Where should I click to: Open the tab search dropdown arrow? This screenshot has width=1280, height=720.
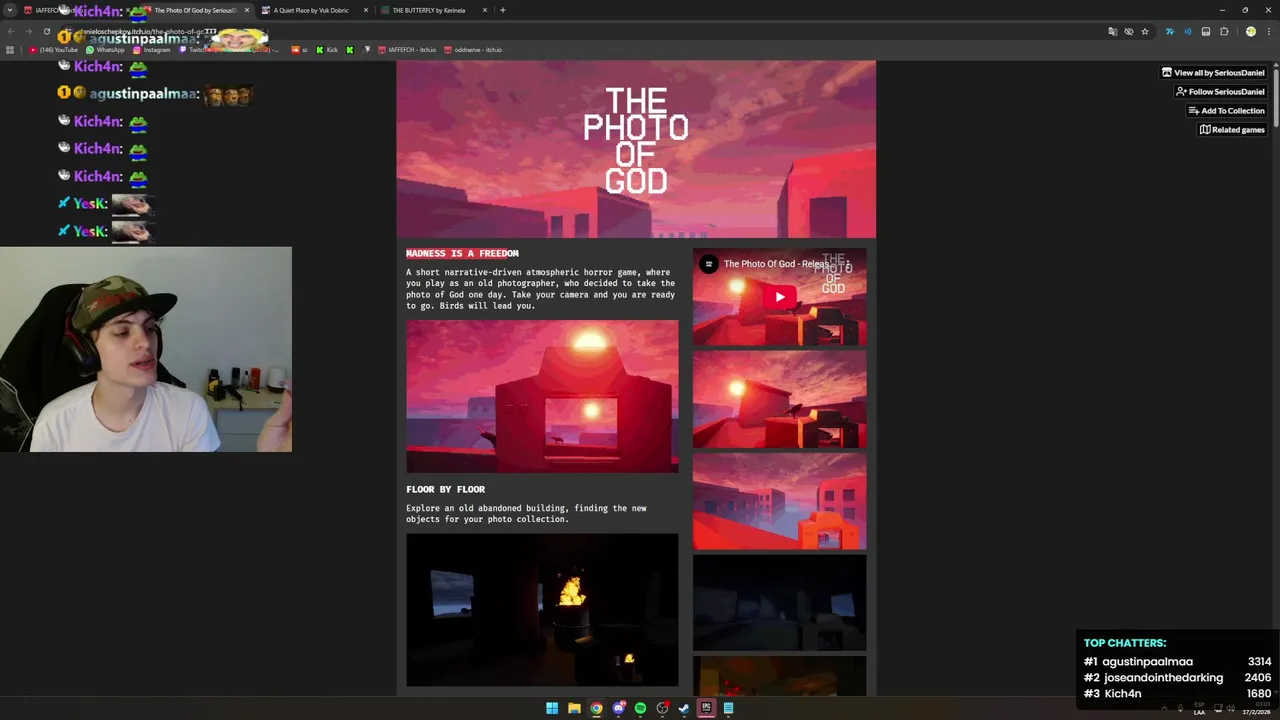coord(10,10)
